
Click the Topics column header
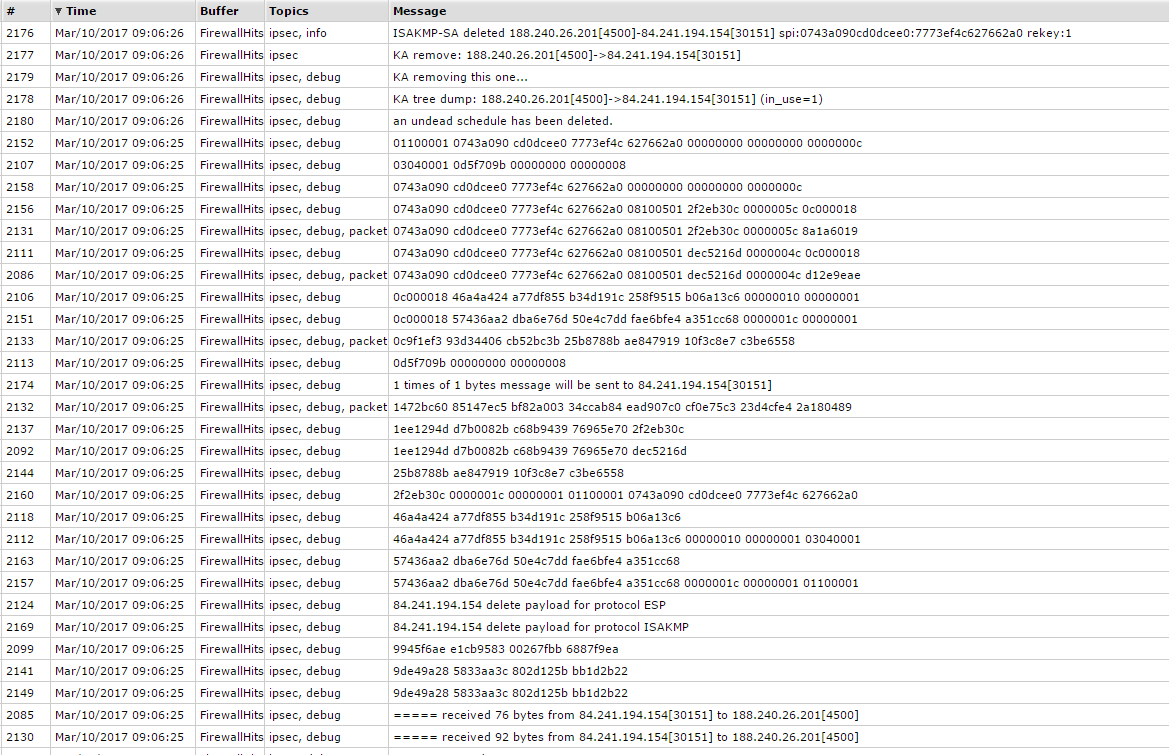coord(289,11)
